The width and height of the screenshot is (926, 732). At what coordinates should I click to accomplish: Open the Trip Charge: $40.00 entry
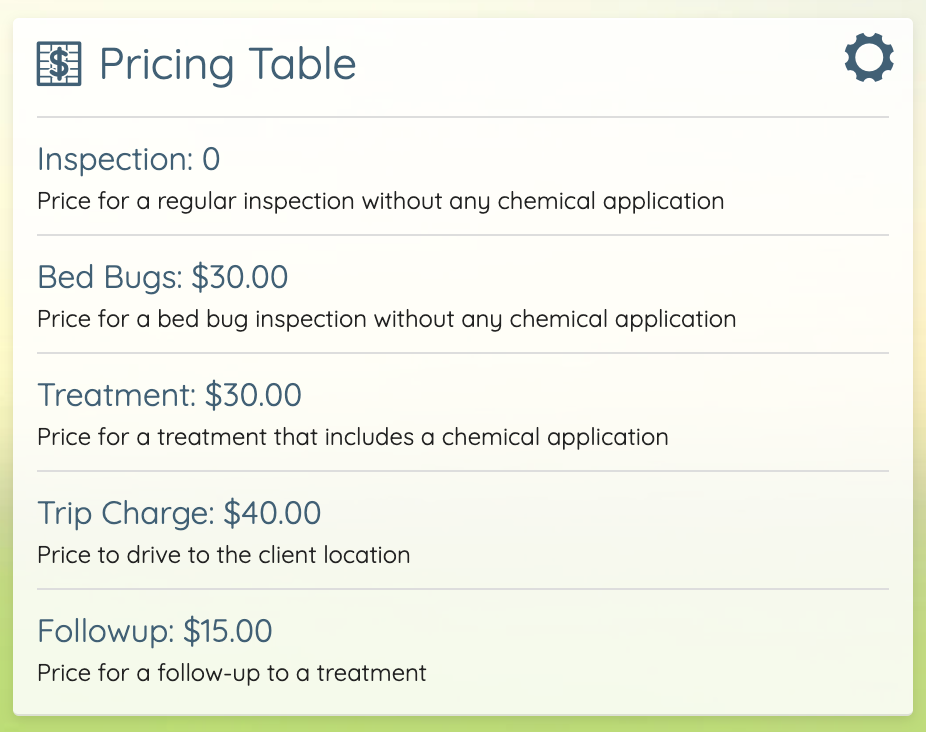tap(179, 513)
